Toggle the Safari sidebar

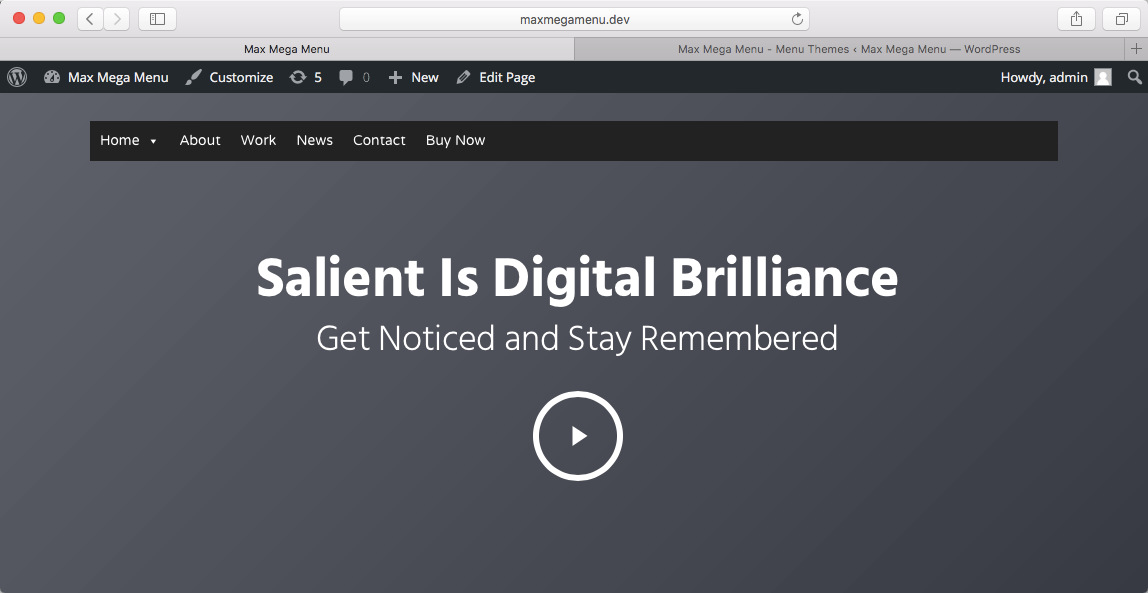click(157, 19)
